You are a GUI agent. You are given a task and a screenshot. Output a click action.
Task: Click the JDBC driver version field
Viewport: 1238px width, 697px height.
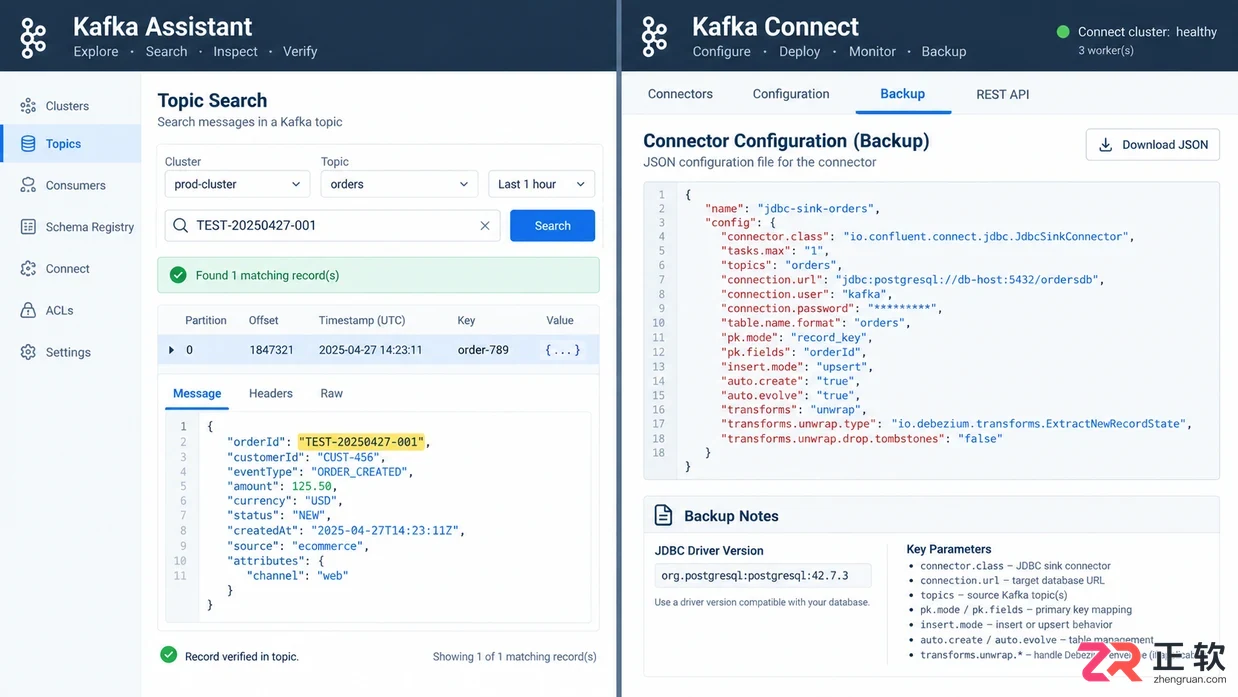(763, 576)
